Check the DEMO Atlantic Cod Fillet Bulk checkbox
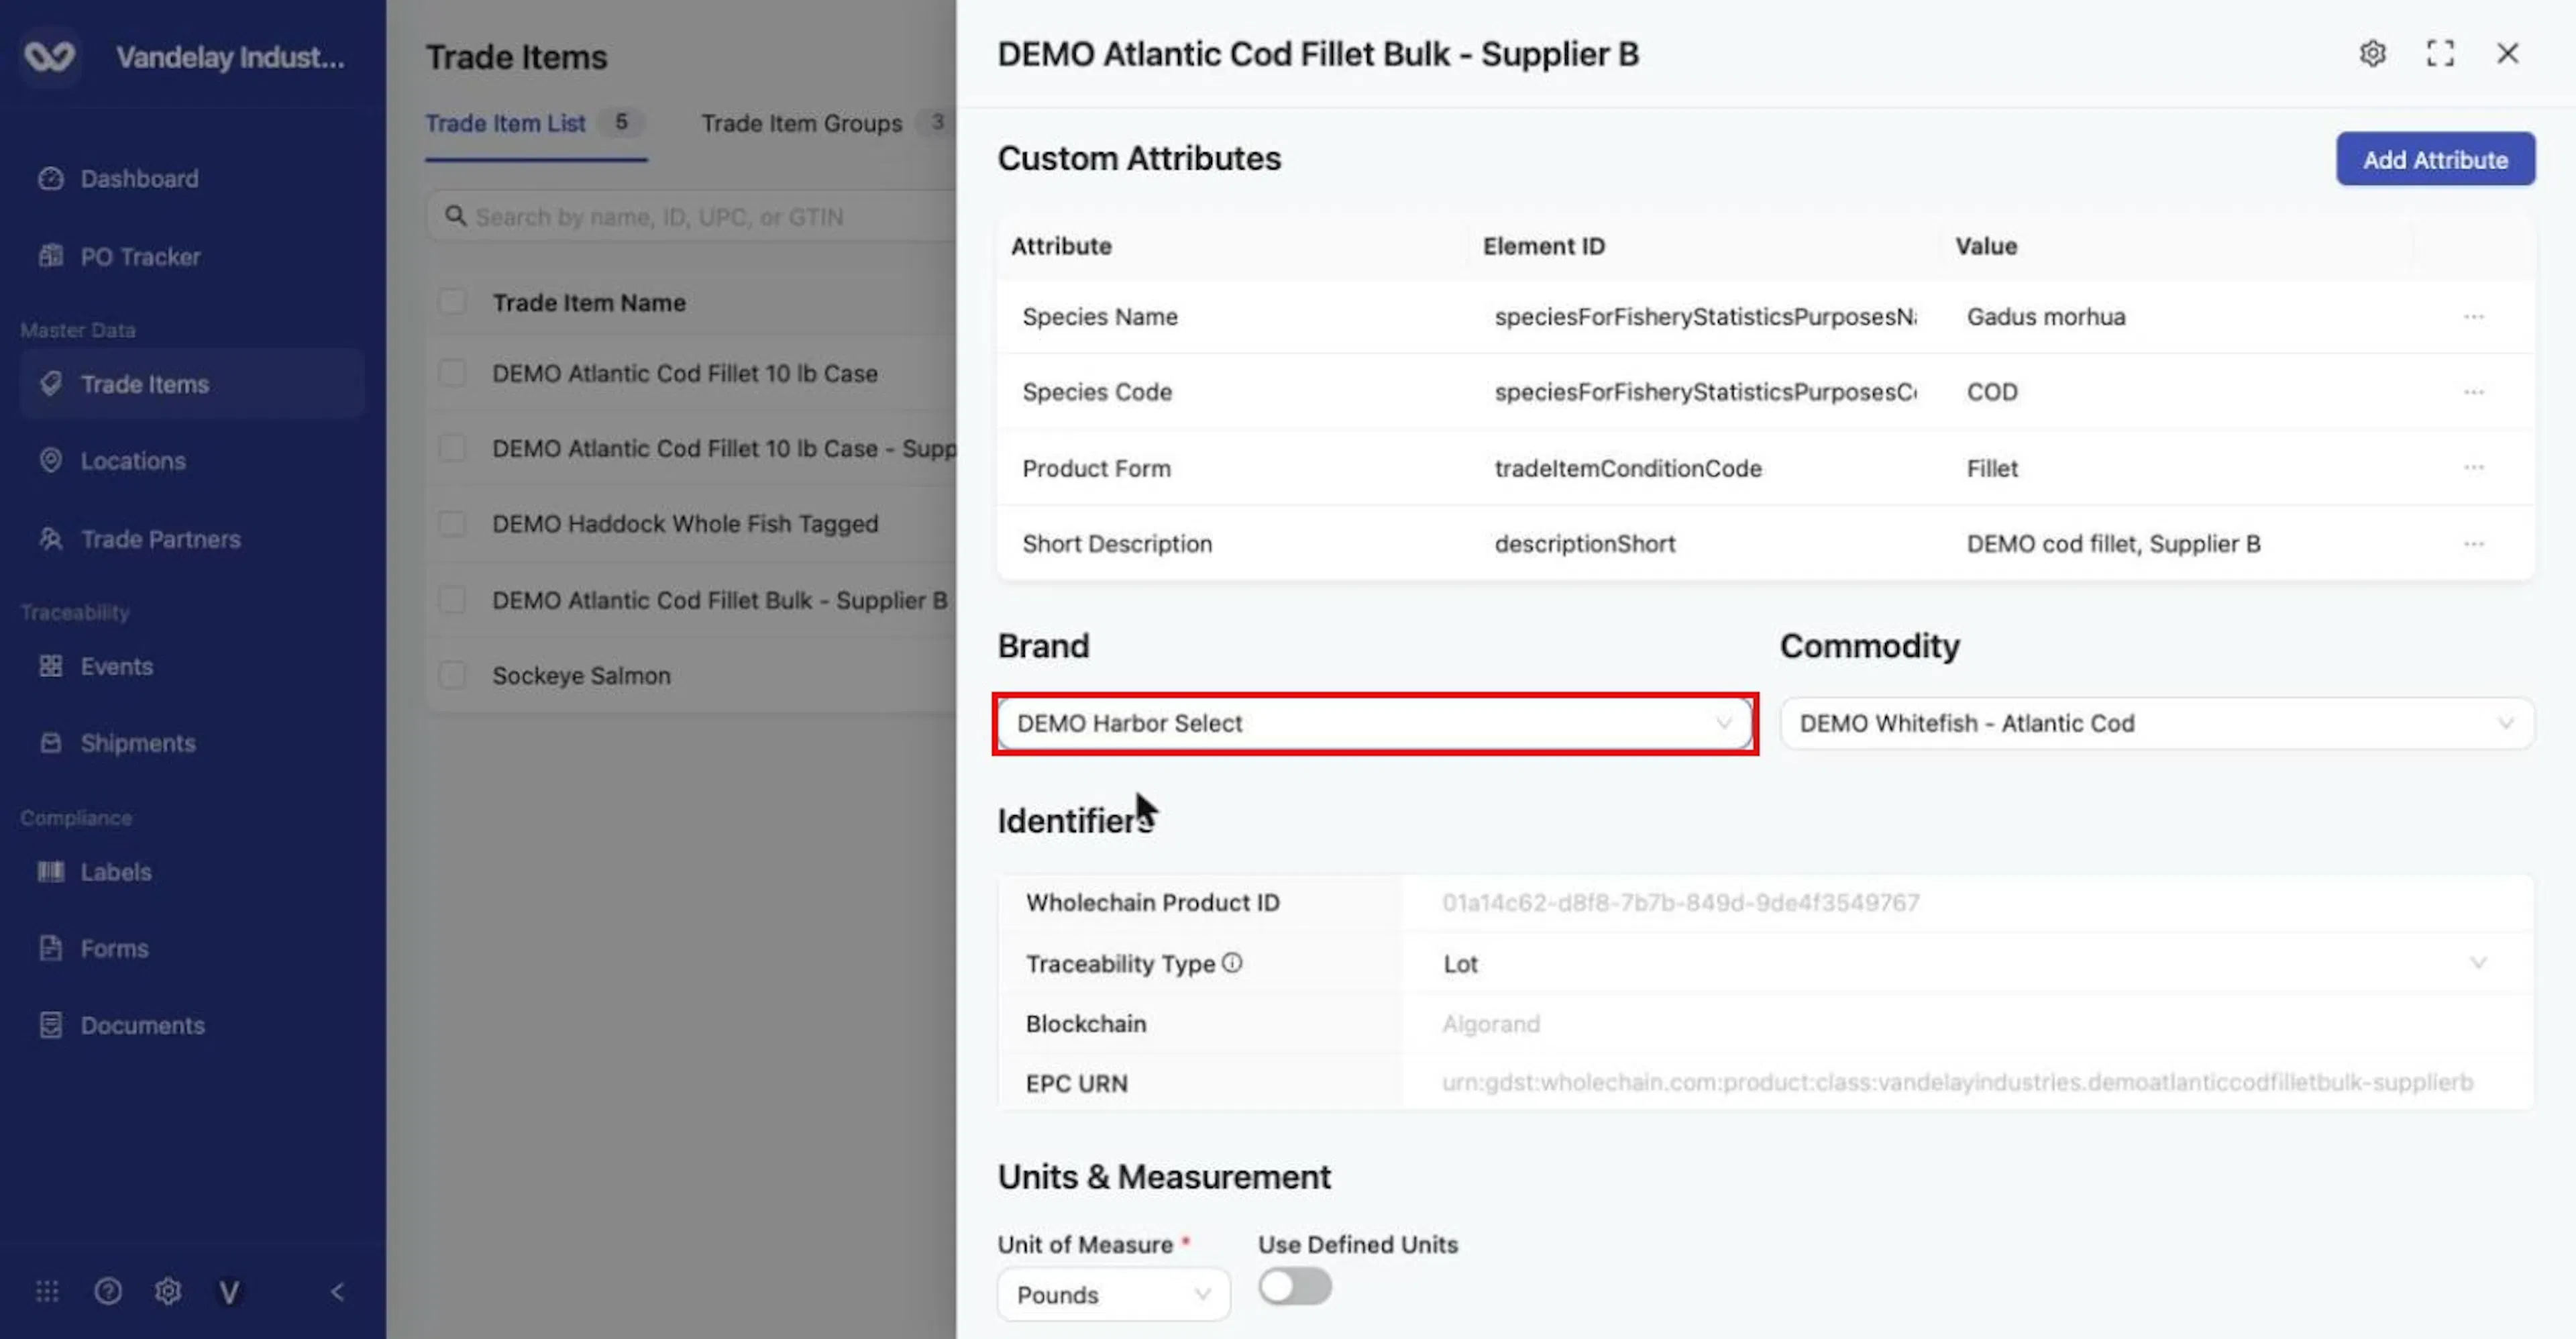The image size is (2576, 1339). (452, 600)
